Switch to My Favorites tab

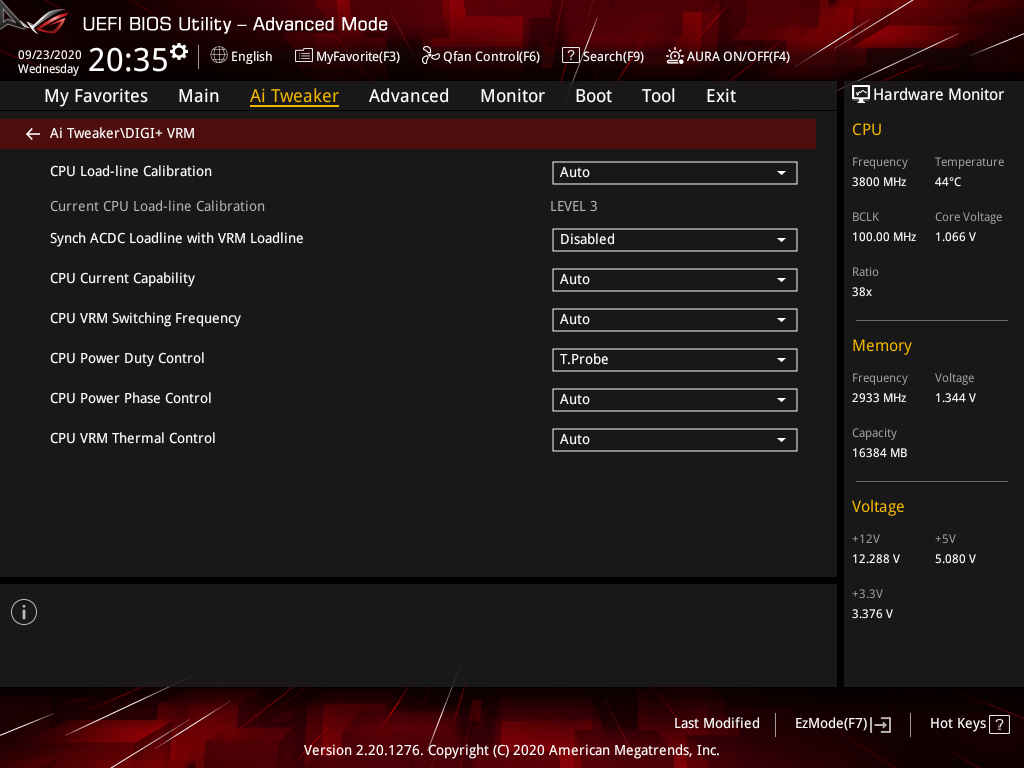click(x=96, y=96)
